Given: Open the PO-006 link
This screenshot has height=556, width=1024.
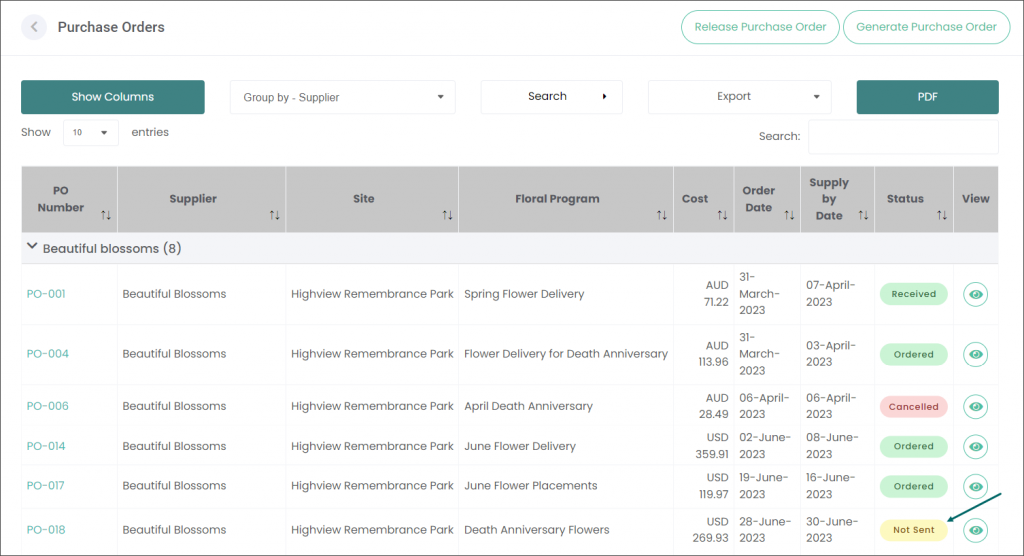Looking at the screenshot, I should pos(47,406).
